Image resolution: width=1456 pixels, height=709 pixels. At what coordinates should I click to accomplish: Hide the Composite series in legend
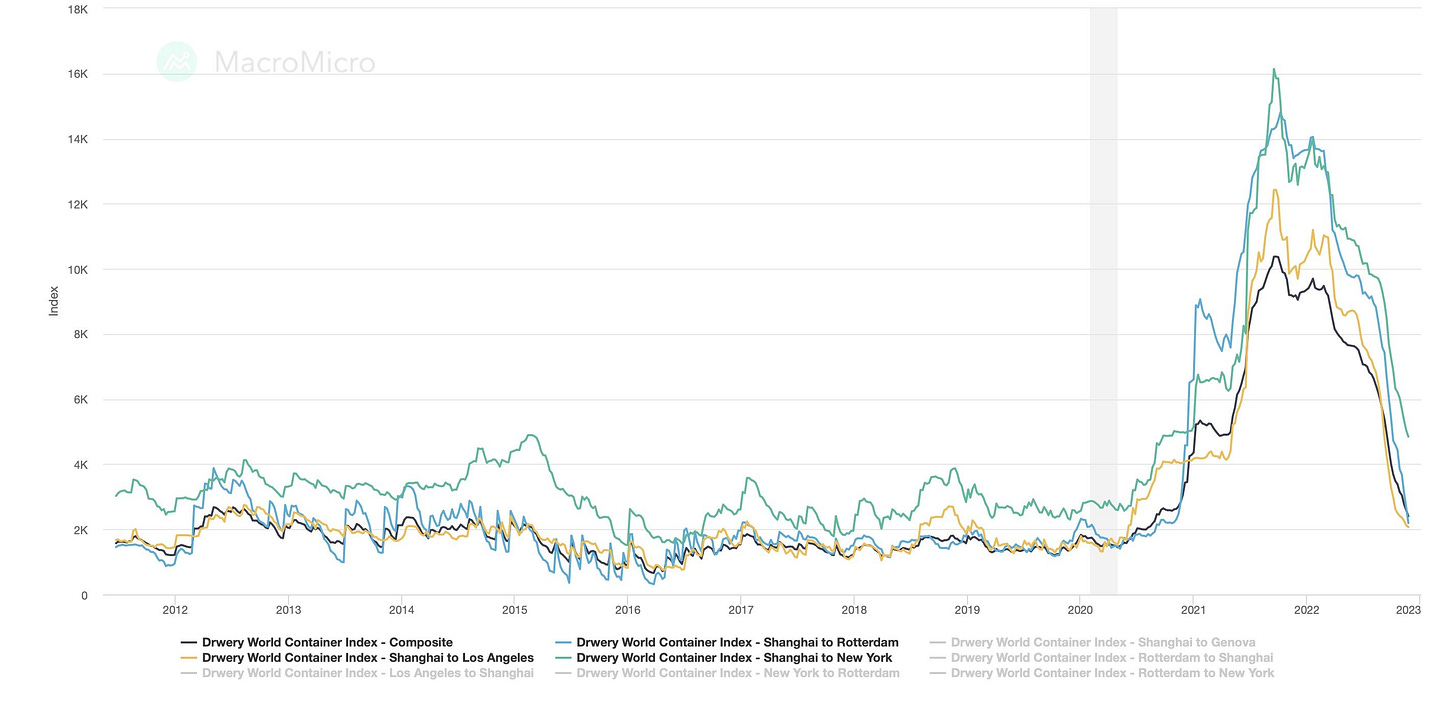(327, 642)
